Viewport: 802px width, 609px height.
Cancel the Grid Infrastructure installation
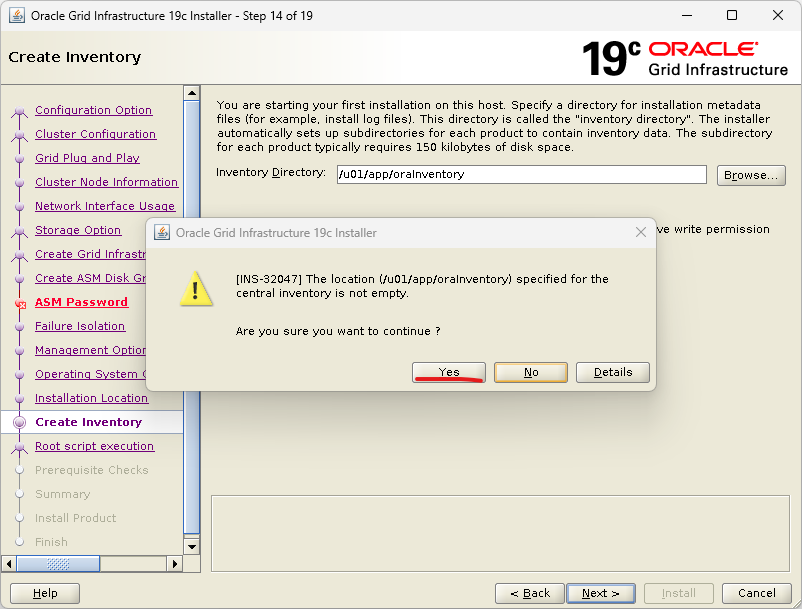pyautogui.click(x=756, y=593)
